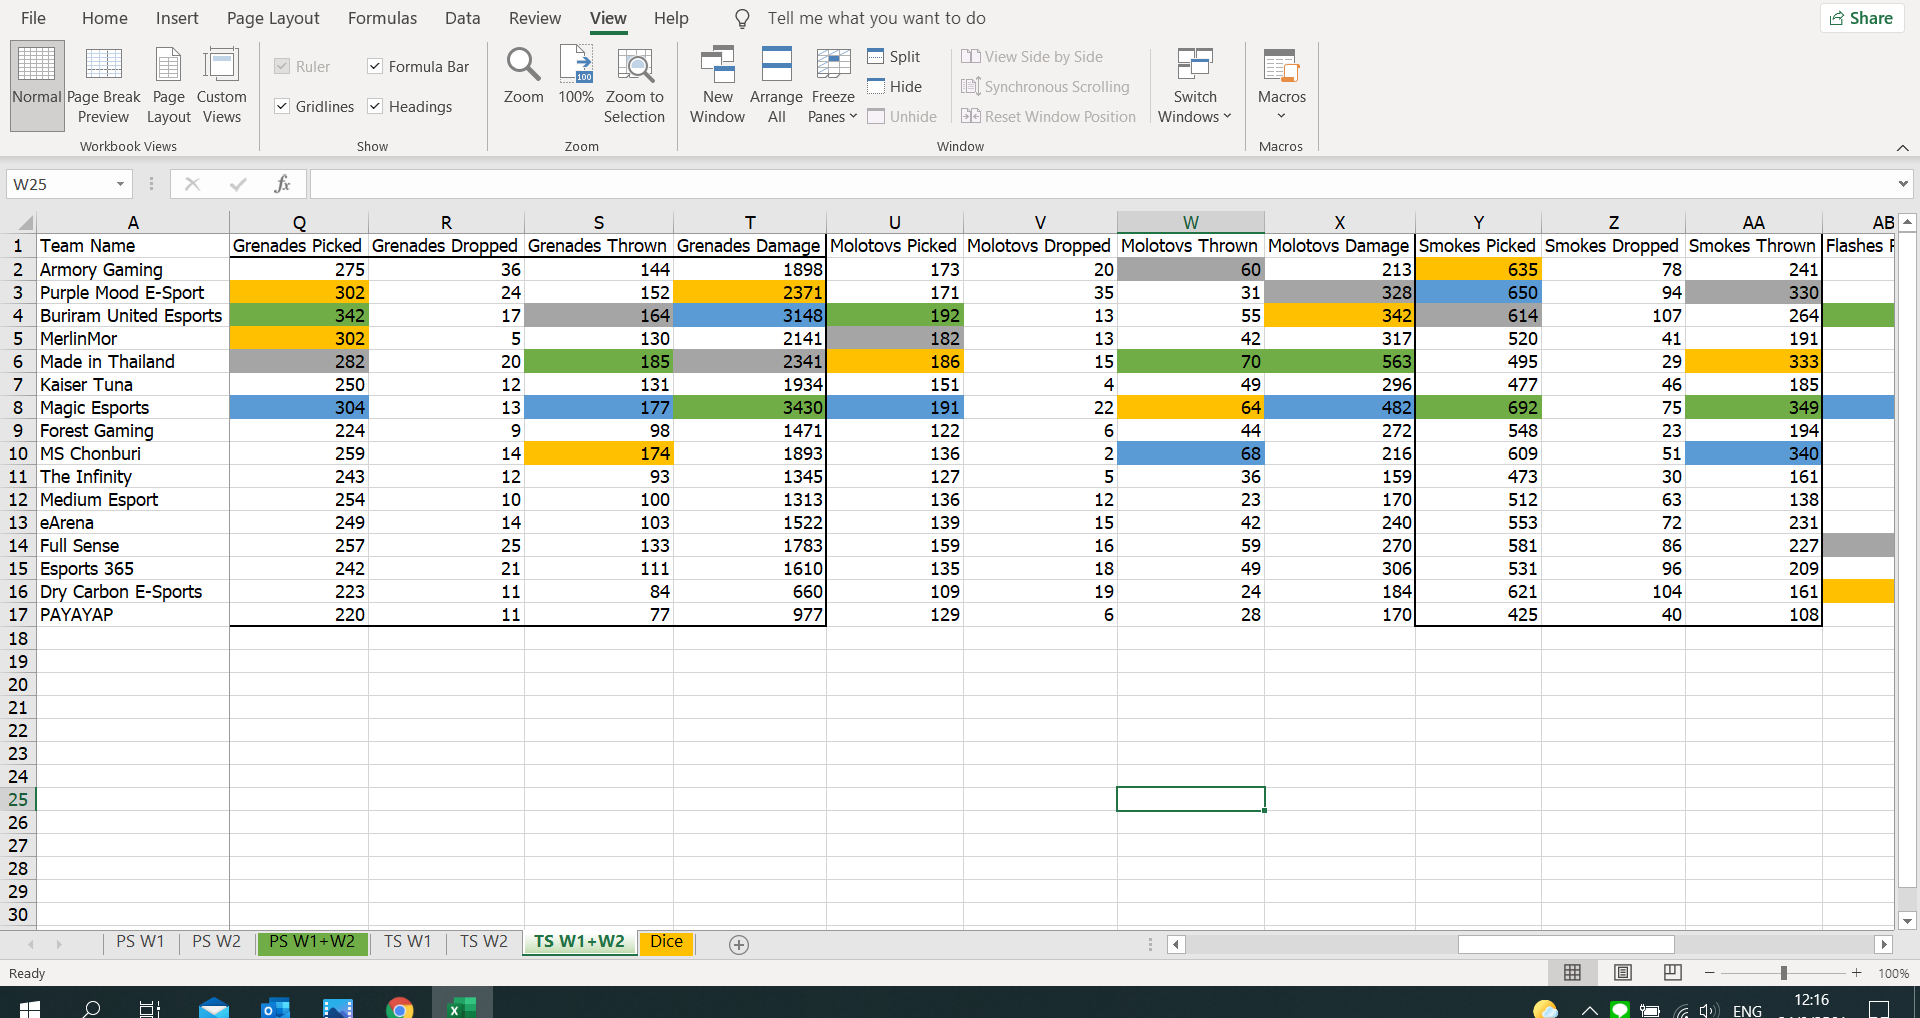The height and width of the screenshot is (1018, 1920).
Task: Select Page Break Preview in status bar
Action: tap(1672, 973)
